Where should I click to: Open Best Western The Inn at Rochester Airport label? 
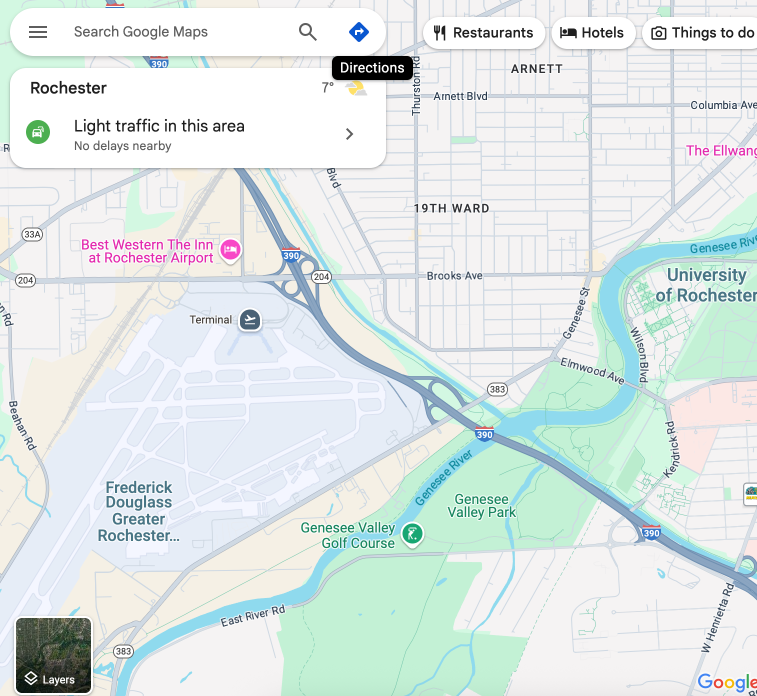[x=147, y=251]
